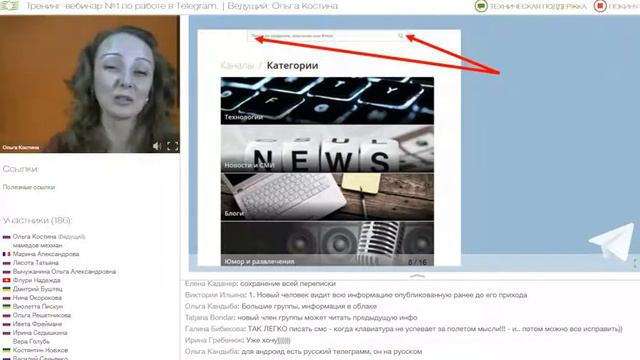This screenshot has width=640, height=360.
Task: Click chat message from Виктория Ильина
Action: (x=356, y=295)
